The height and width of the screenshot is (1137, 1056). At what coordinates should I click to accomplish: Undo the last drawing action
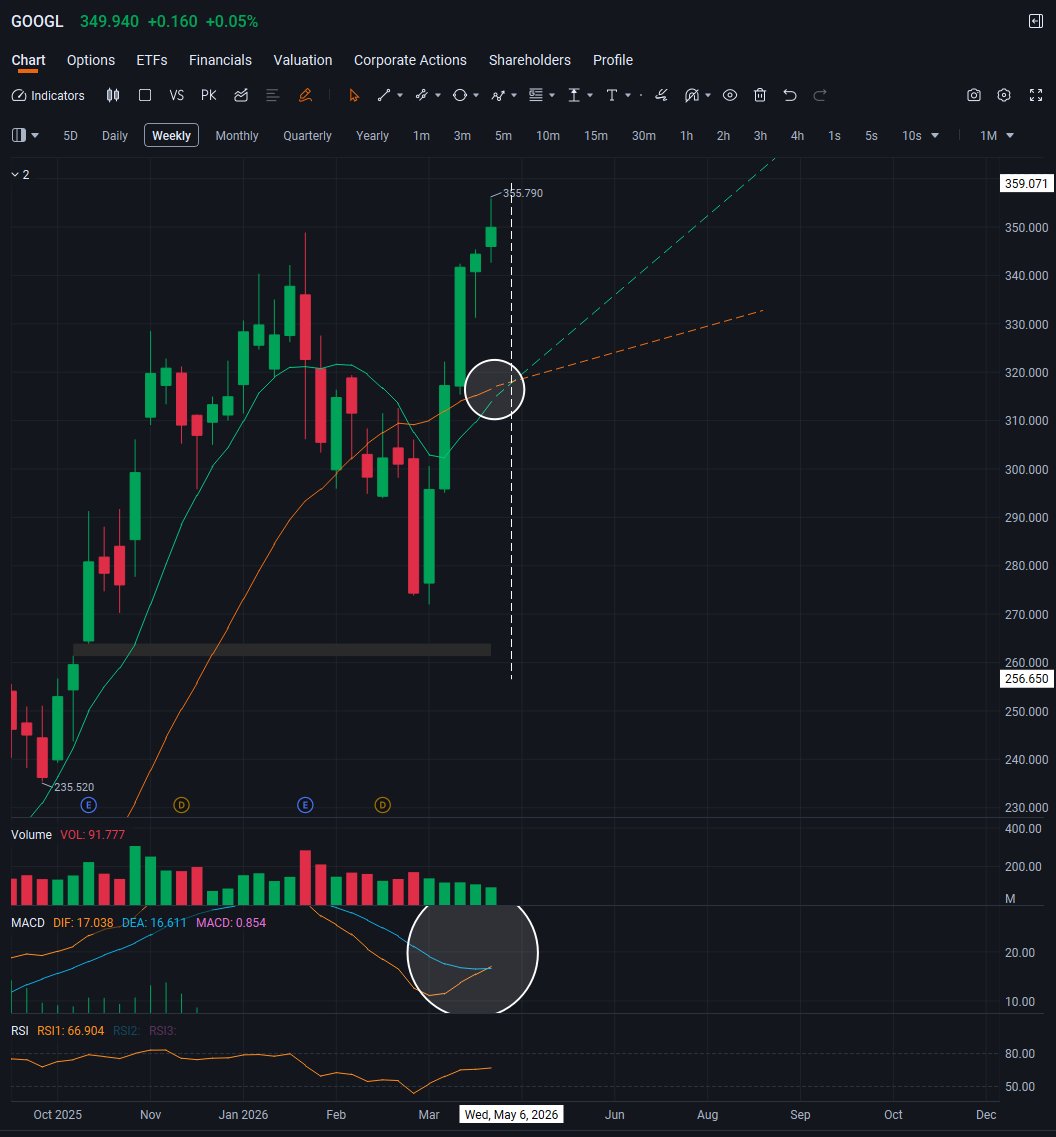tap(790, 96)
